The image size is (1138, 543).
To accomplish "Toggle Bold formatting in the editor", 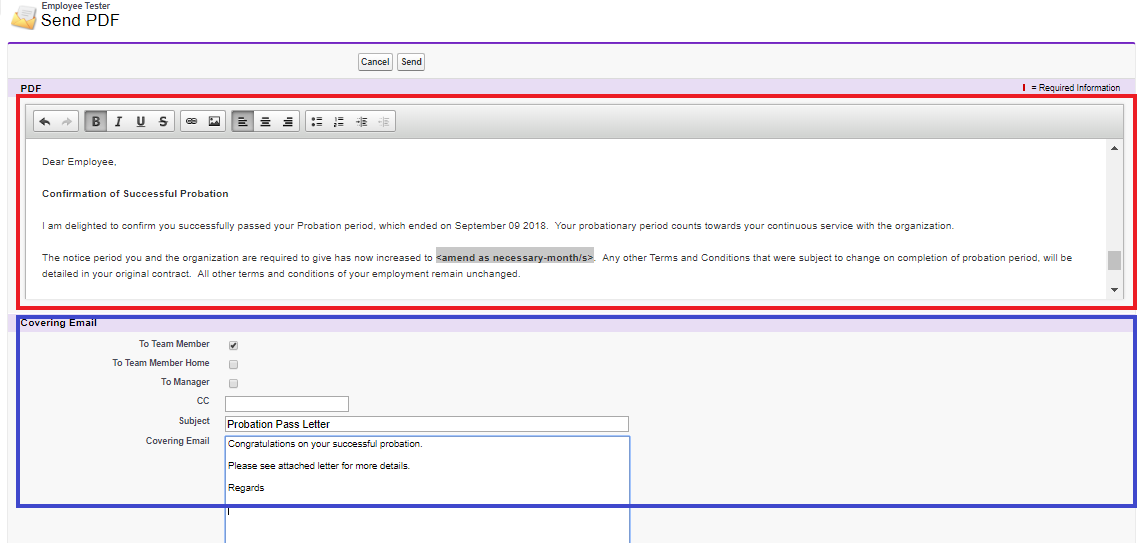I will tap(96, 122).
